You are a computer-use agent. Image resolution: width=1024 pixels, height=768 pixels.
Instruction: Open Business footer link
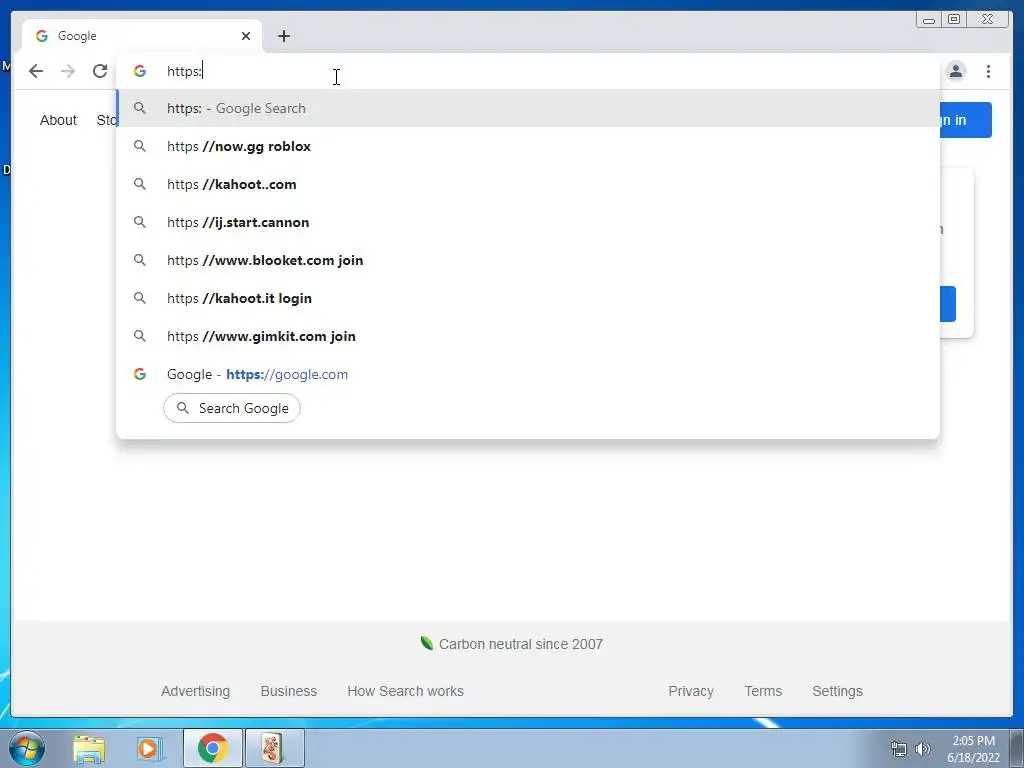(x=289, y=691)
